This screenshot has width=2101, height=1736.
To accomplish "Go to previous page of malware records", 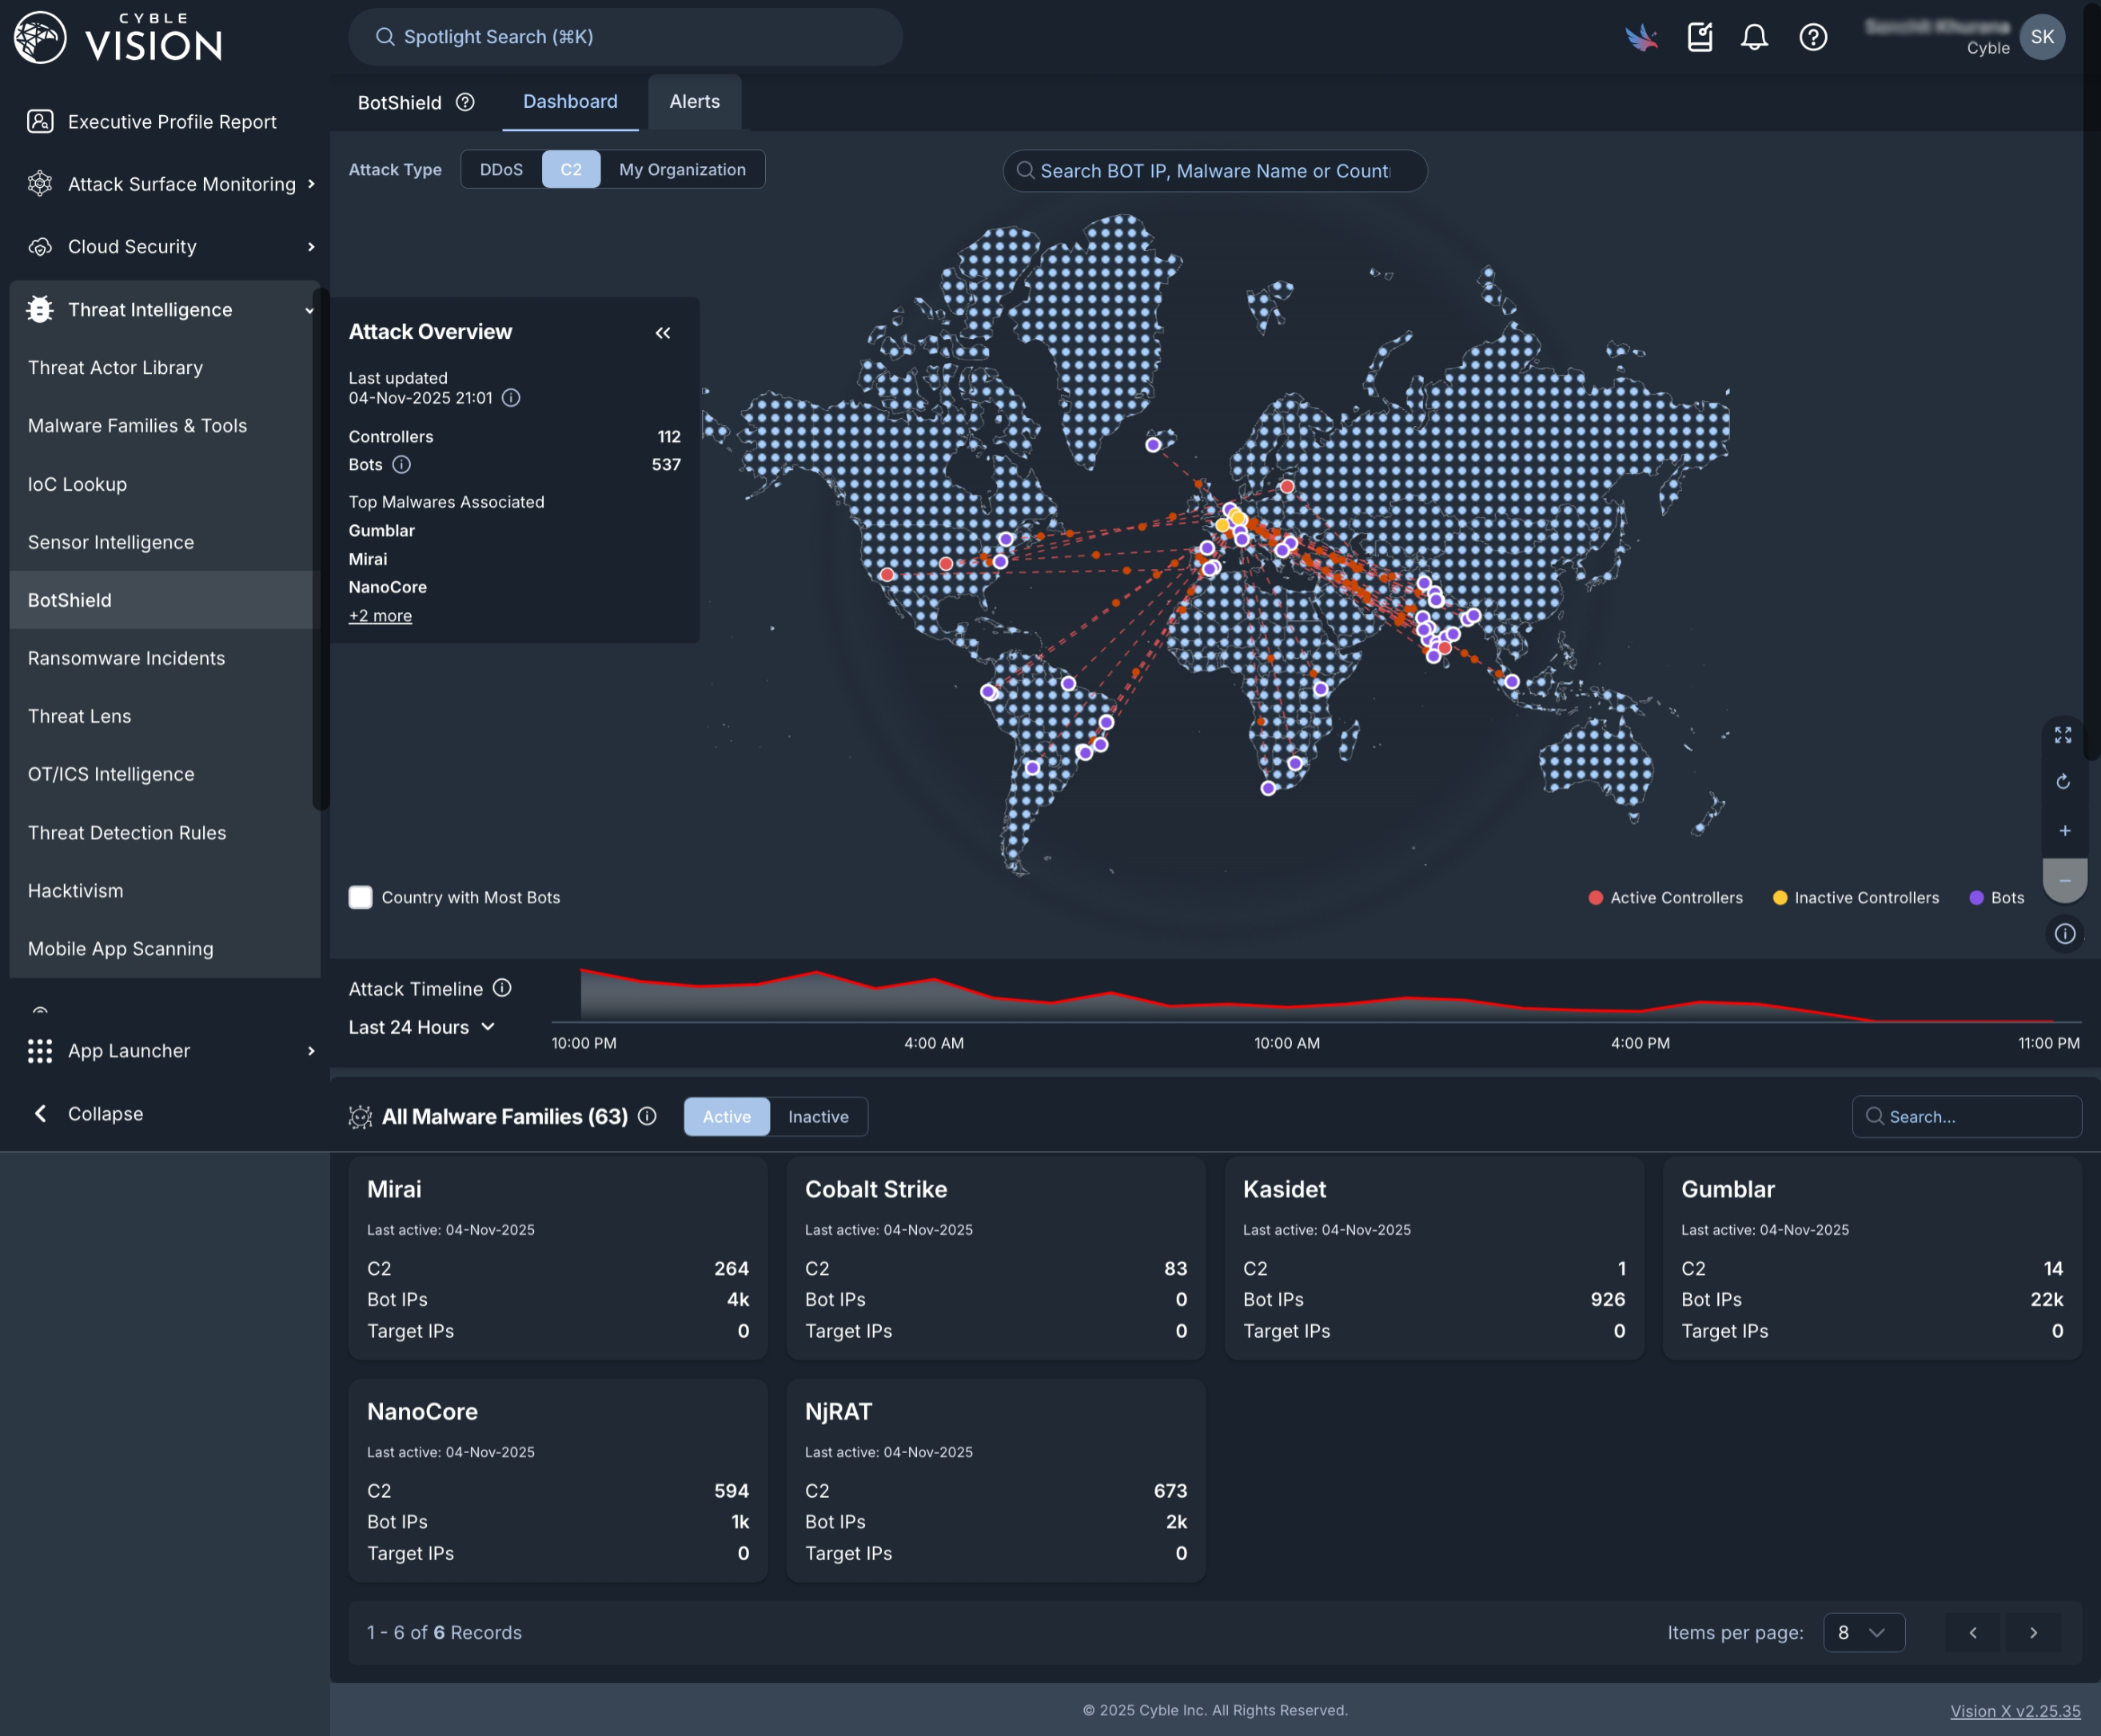I will point(1973,1632).
